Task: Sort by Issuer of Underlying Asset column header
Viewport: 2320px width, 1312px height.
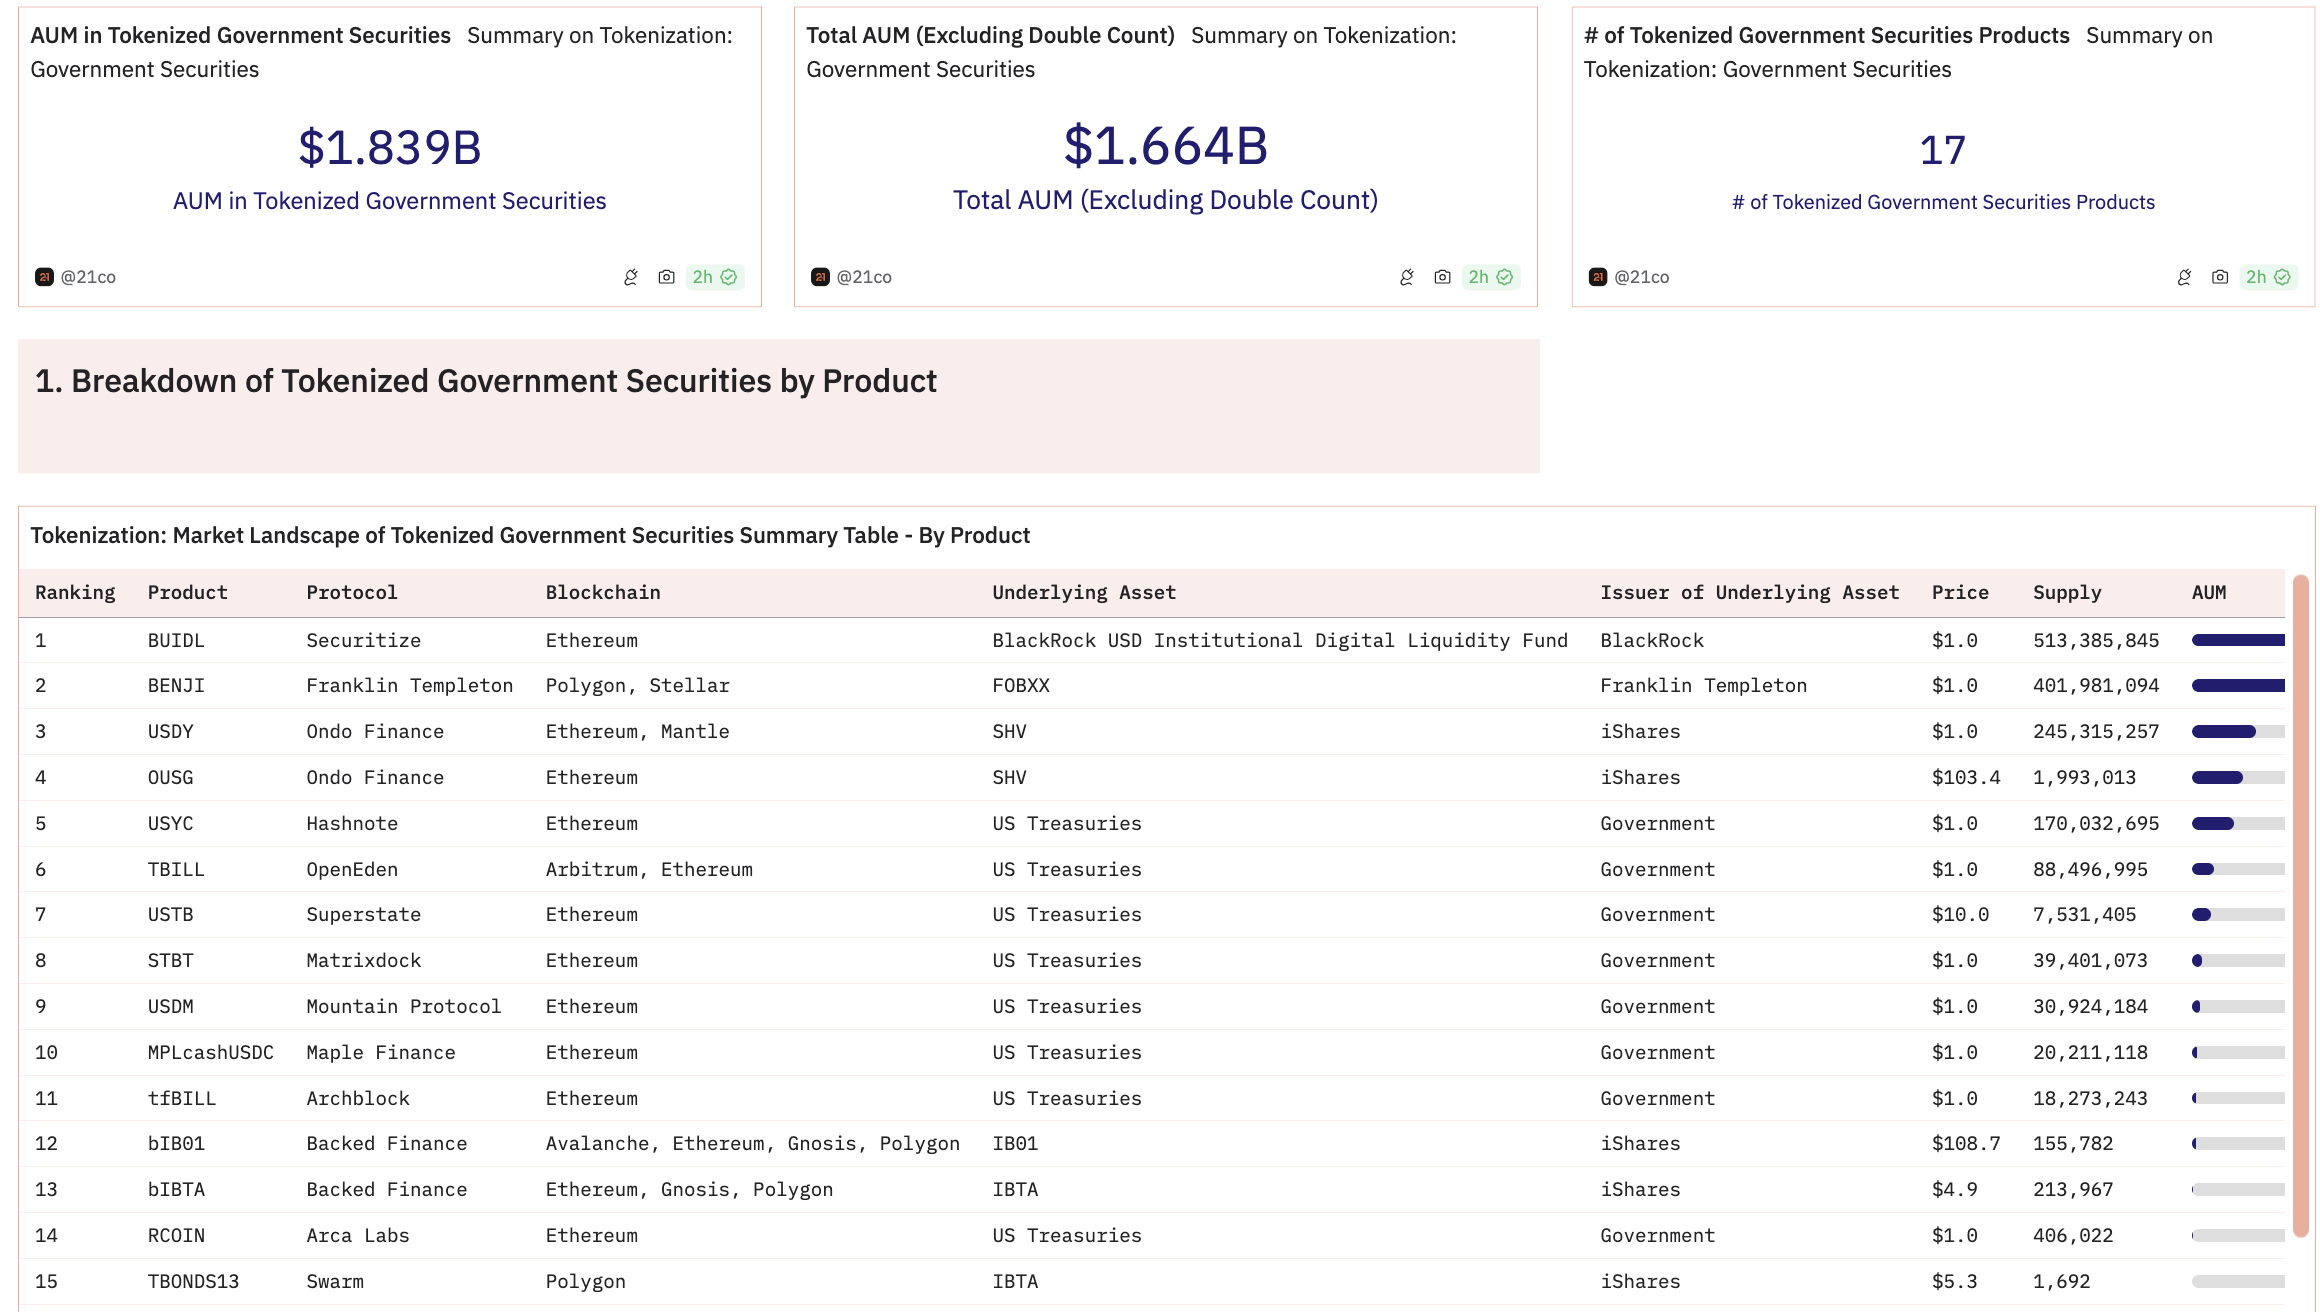Action: click(1749, 592)
